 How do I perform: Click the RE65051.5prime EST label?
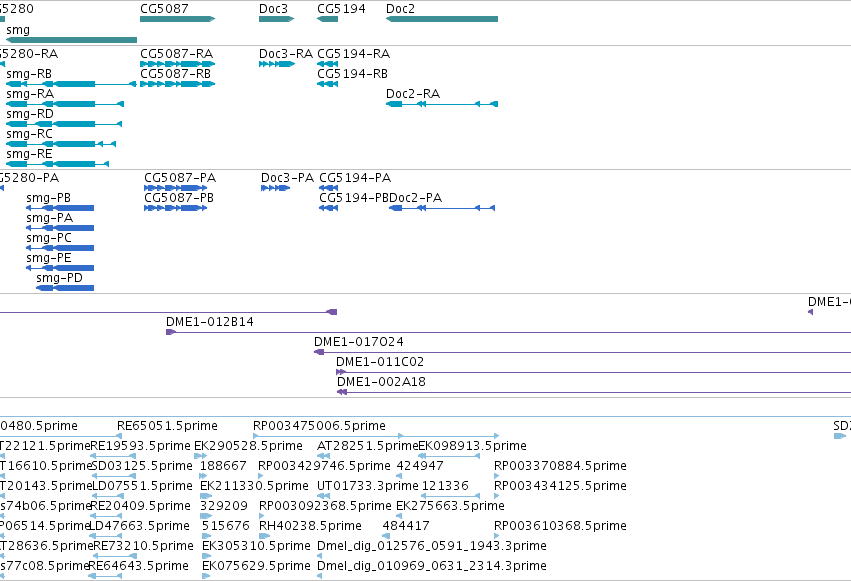[x=167, y=426]
